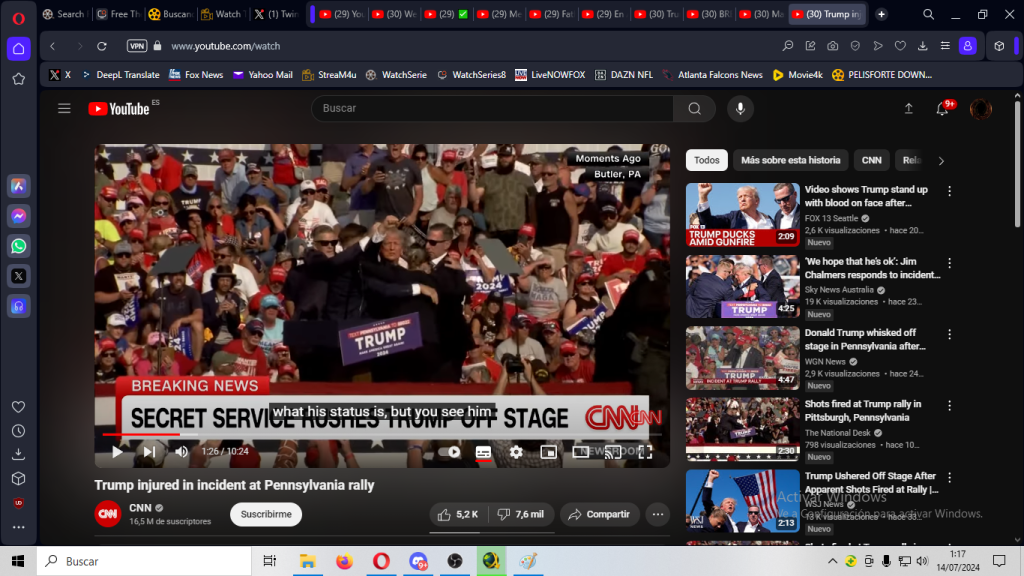
Task: Click the address bar heart bookmark icon
Action: click(900, 46)
